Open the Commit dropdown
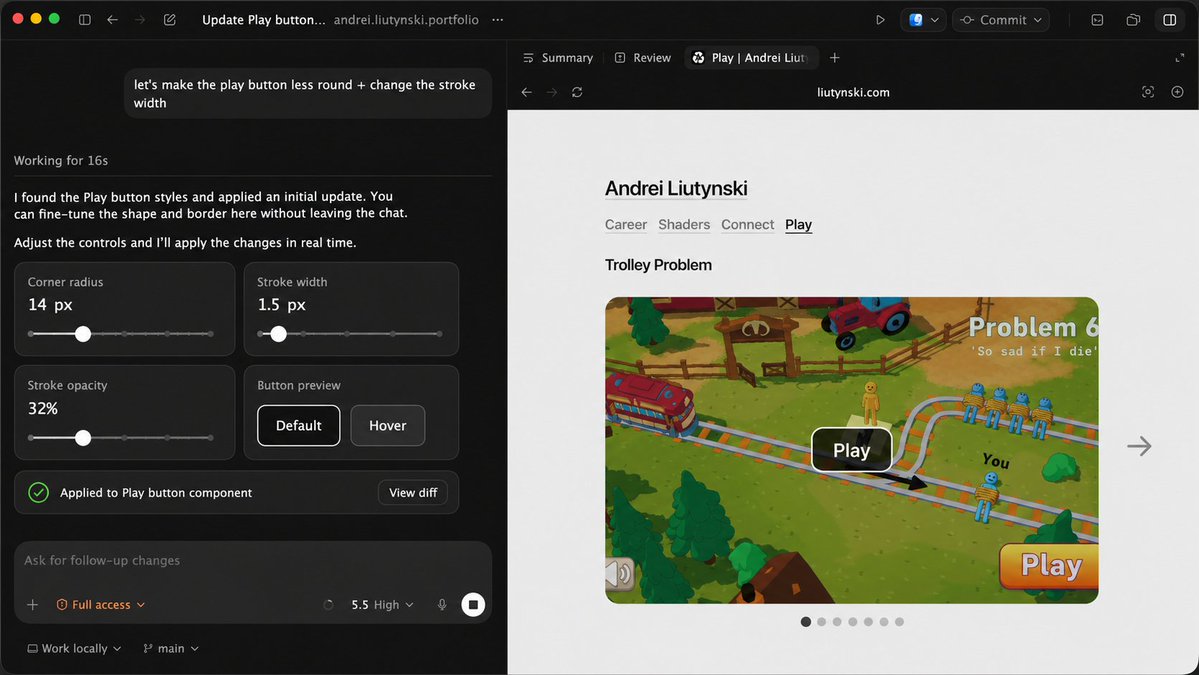The width and height of the screenshot is (1199, 675). [1001, 20]
